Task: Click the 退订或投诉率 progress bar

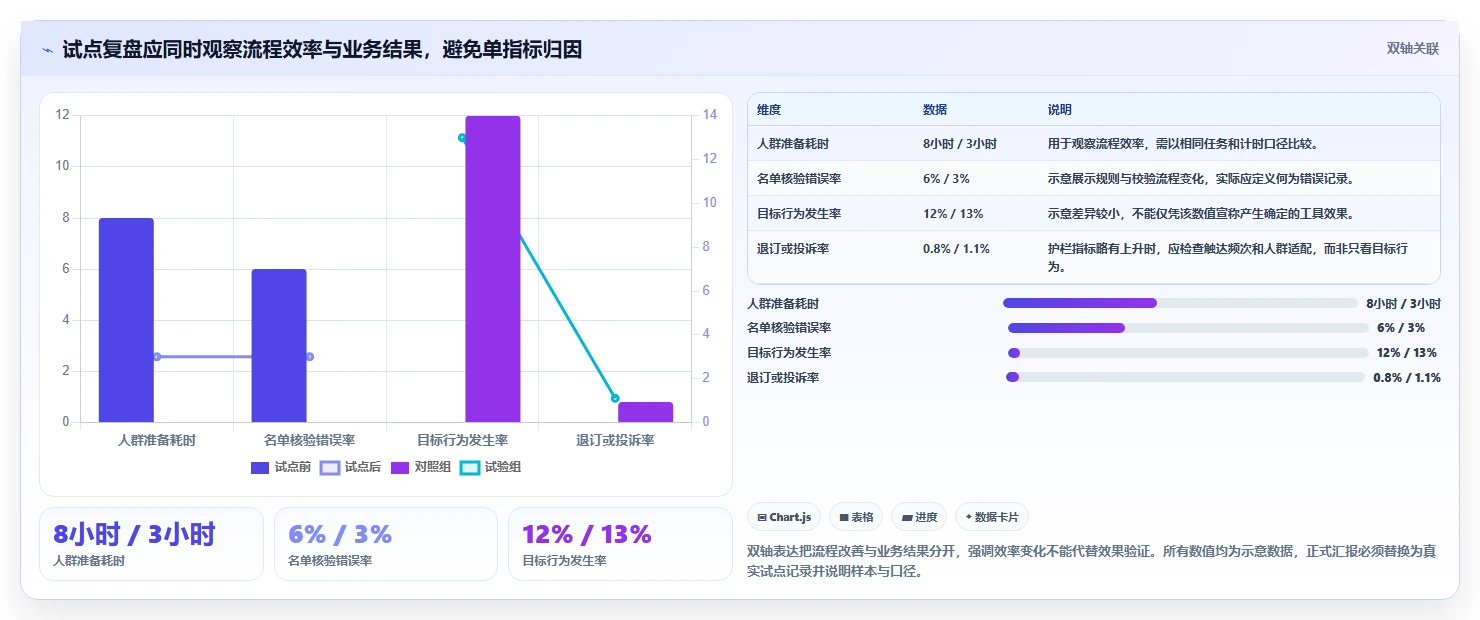Action: 1185,377
